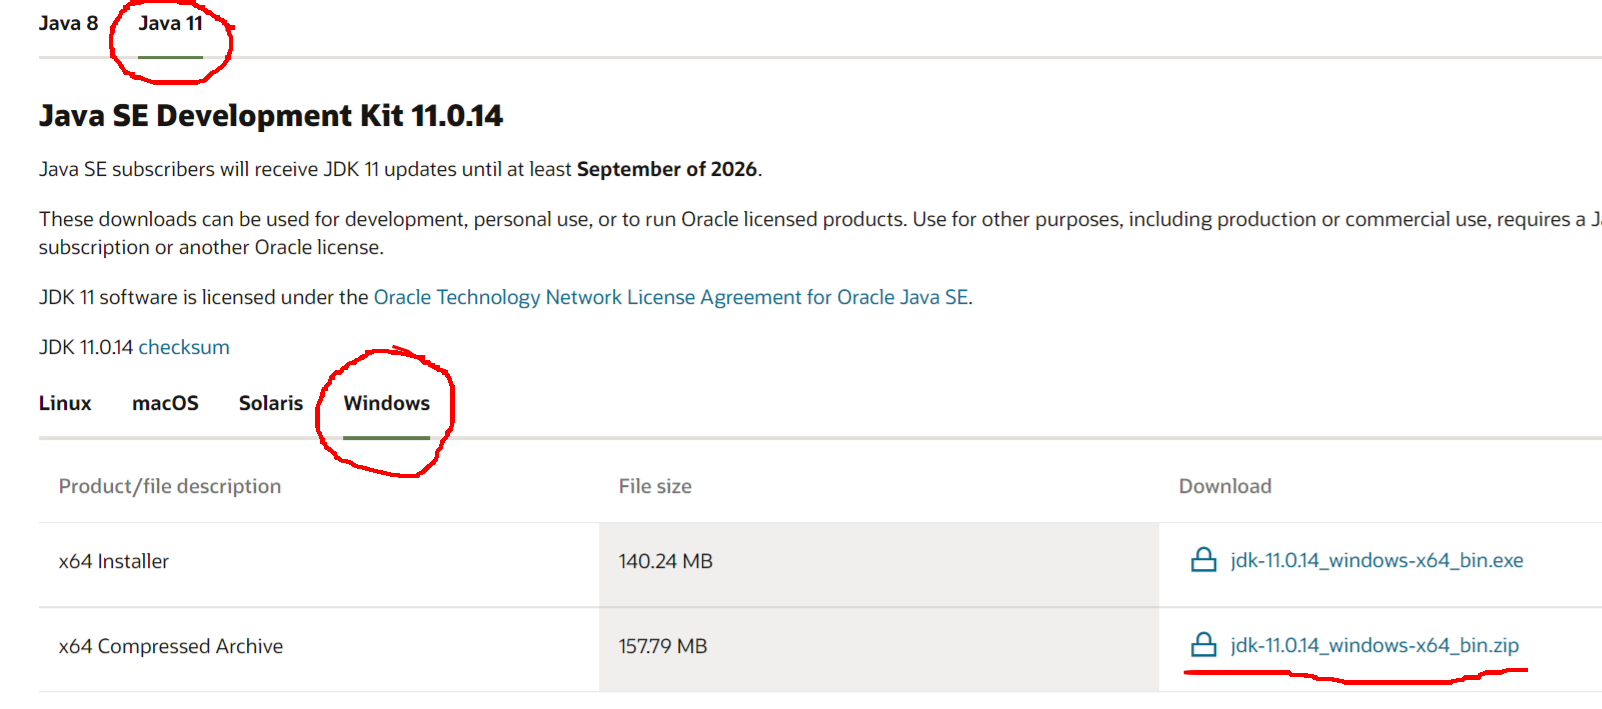The height and width of the screenshot is (709, 1602).
Task: Select the Windows downloads tab
Action: point(386,403)
